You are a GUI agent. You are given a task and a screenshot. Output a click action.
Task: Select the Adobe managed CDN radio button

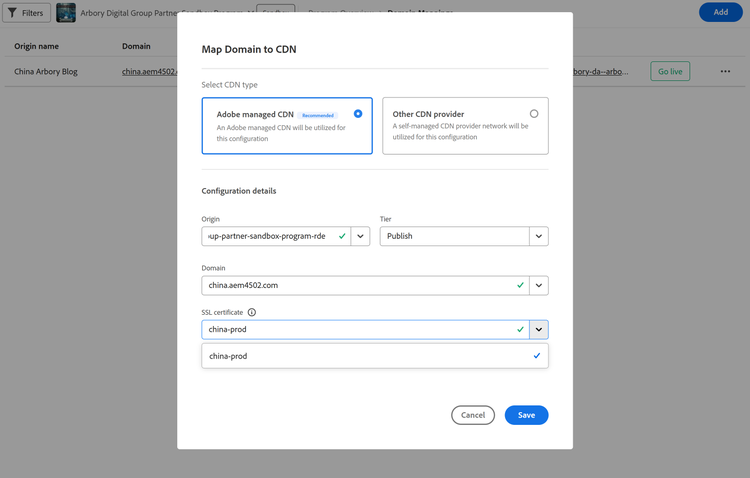[358, 114]
